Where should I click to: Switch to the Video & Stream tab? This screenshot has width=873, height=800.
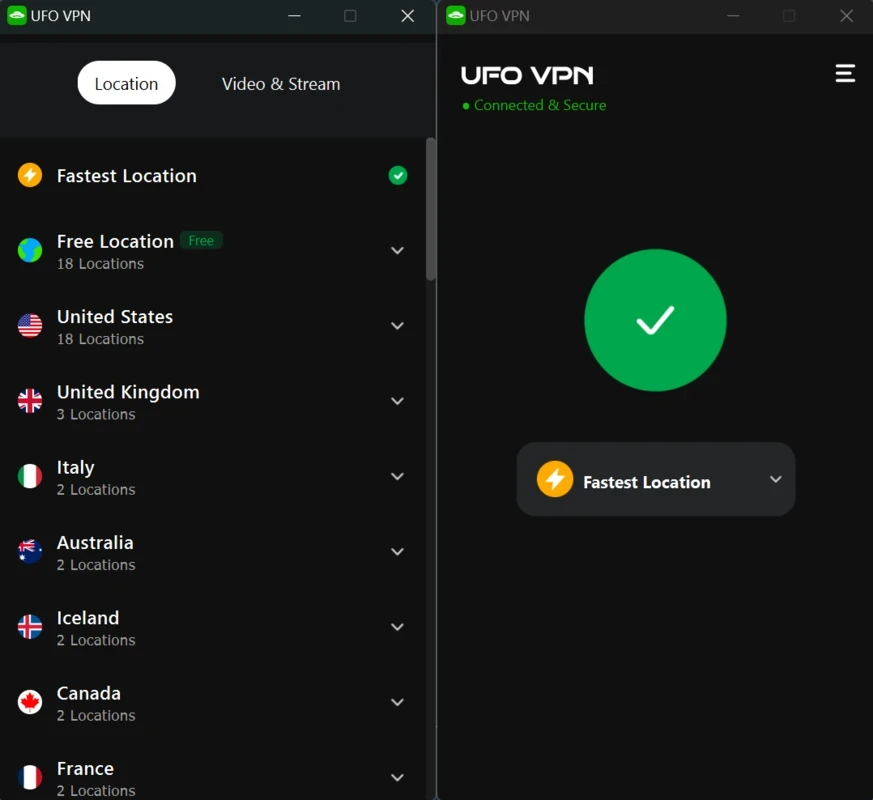tap(281, 84)
